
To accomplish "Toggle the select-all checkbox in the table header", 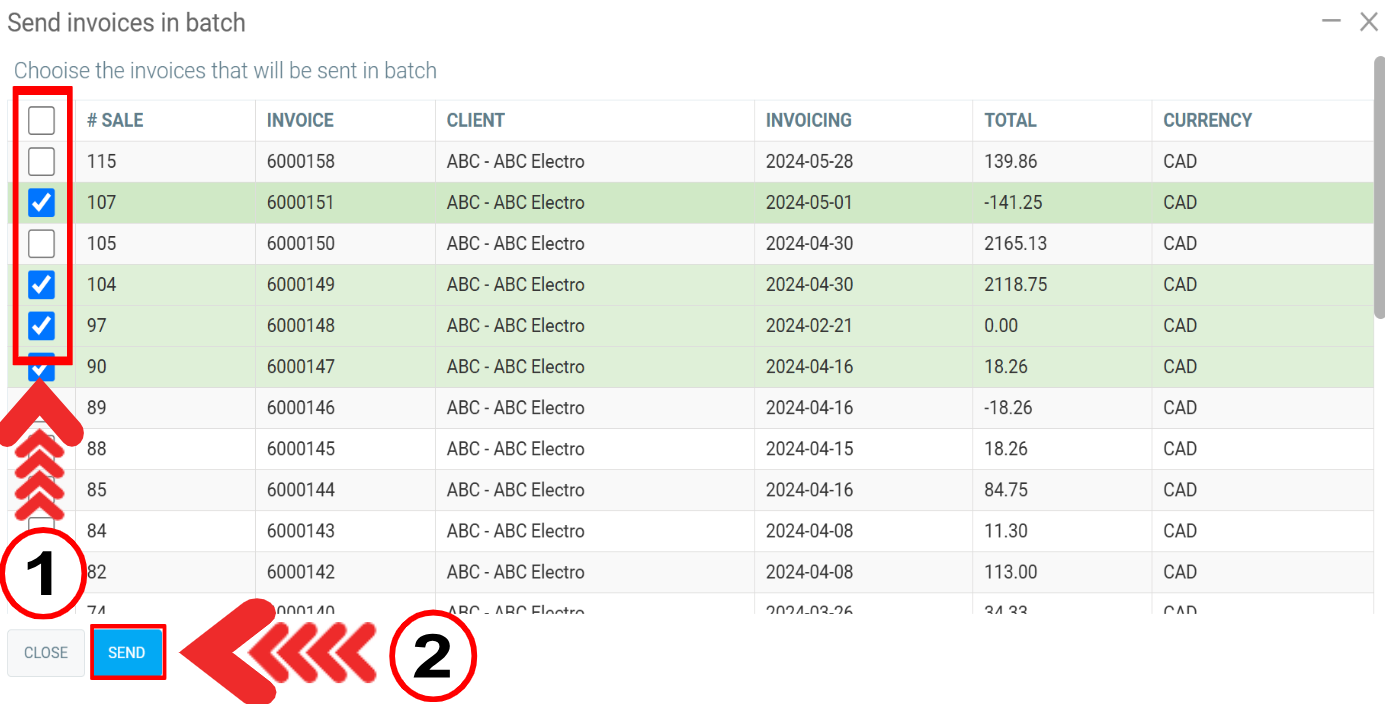I will point(41,121).
